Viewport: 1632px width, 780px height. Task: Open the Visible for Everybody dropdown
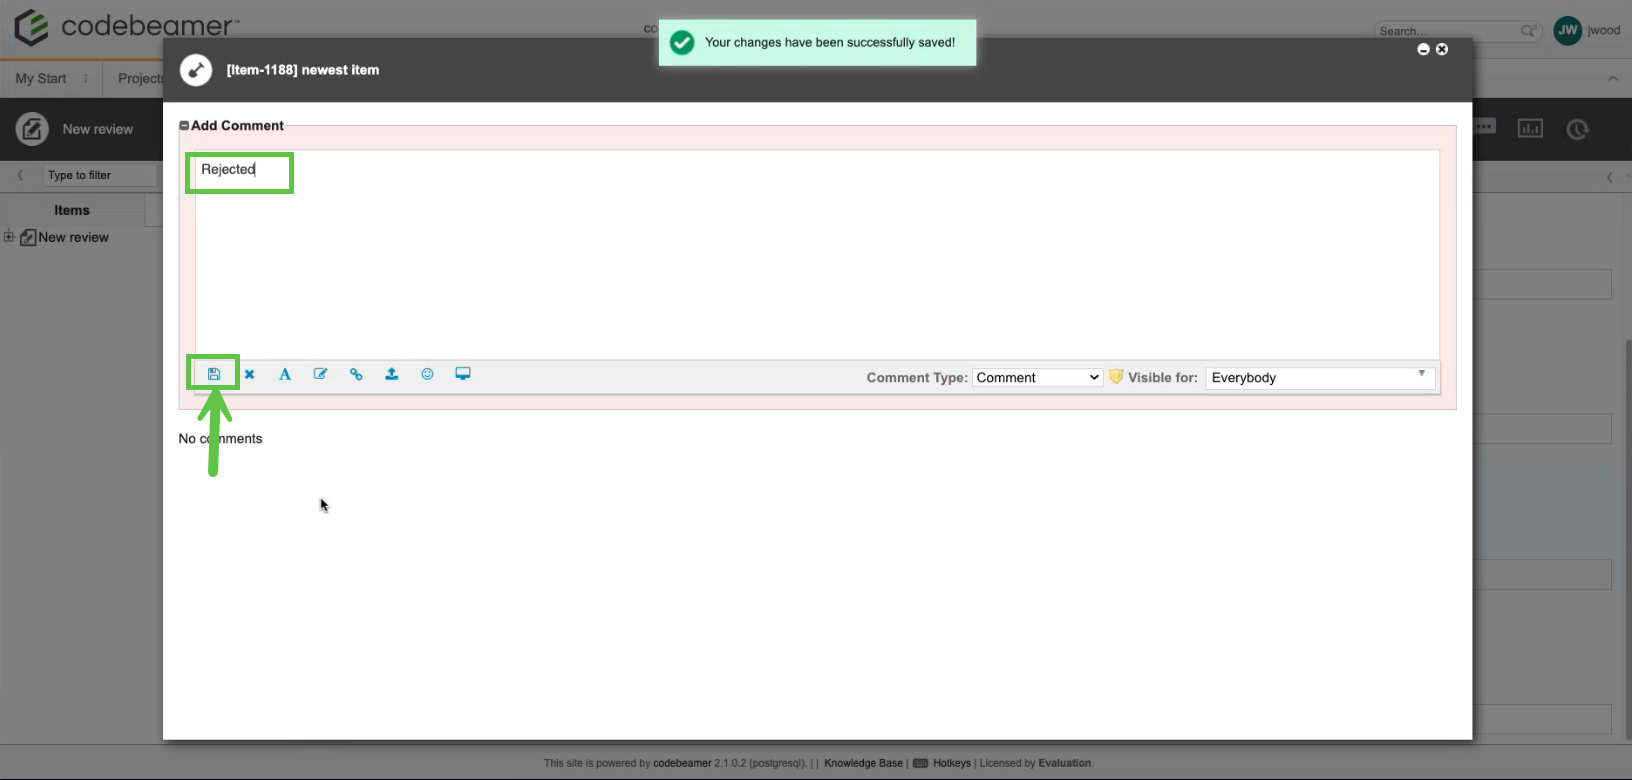1319,377
